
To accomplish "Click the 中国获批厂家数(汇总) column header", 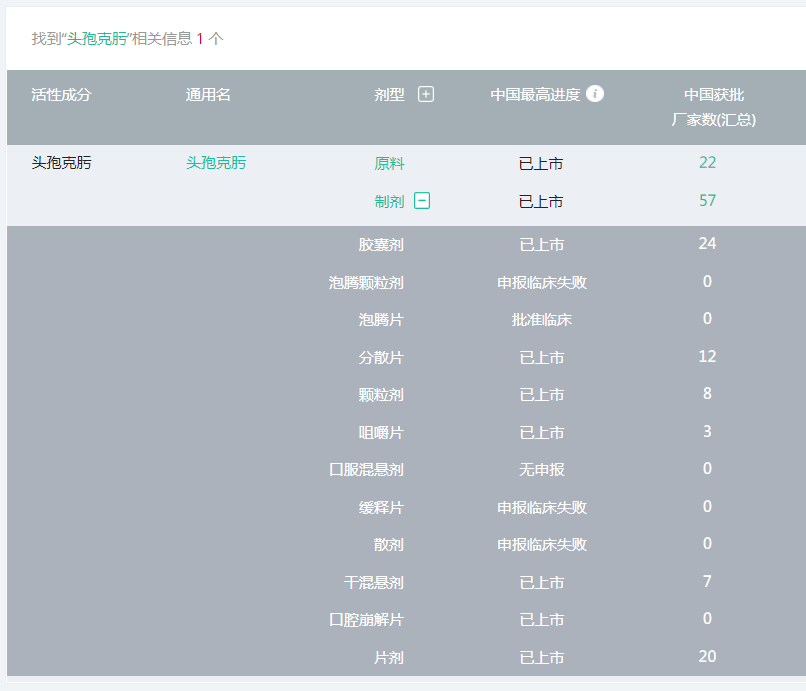I will pyautogui.click(x=713, y=107).
